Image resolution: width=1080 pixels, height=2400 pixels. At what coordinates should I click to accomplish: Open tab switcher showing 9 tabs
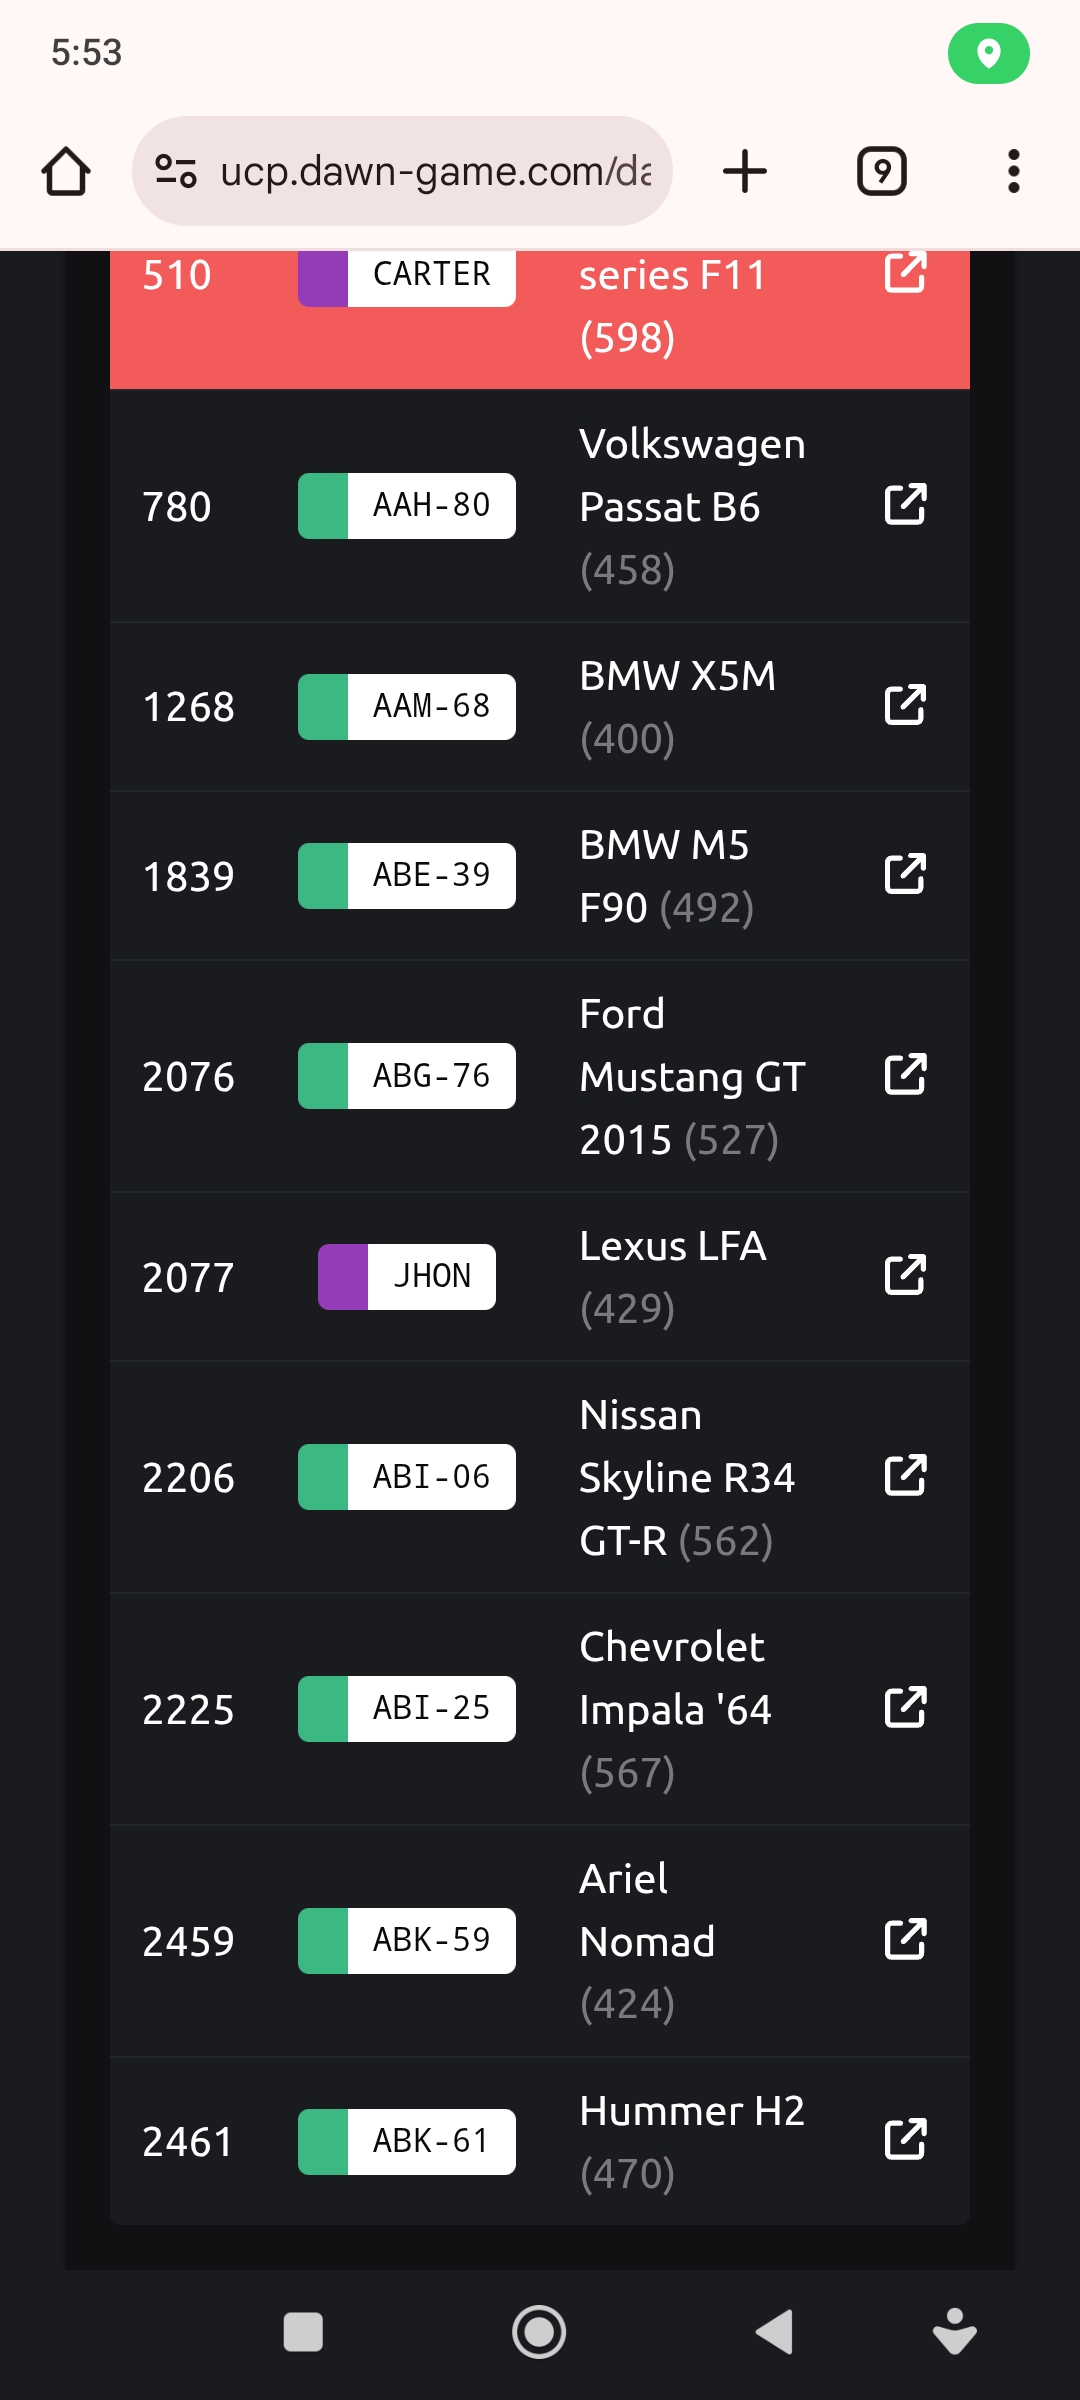tap(882, 171)
